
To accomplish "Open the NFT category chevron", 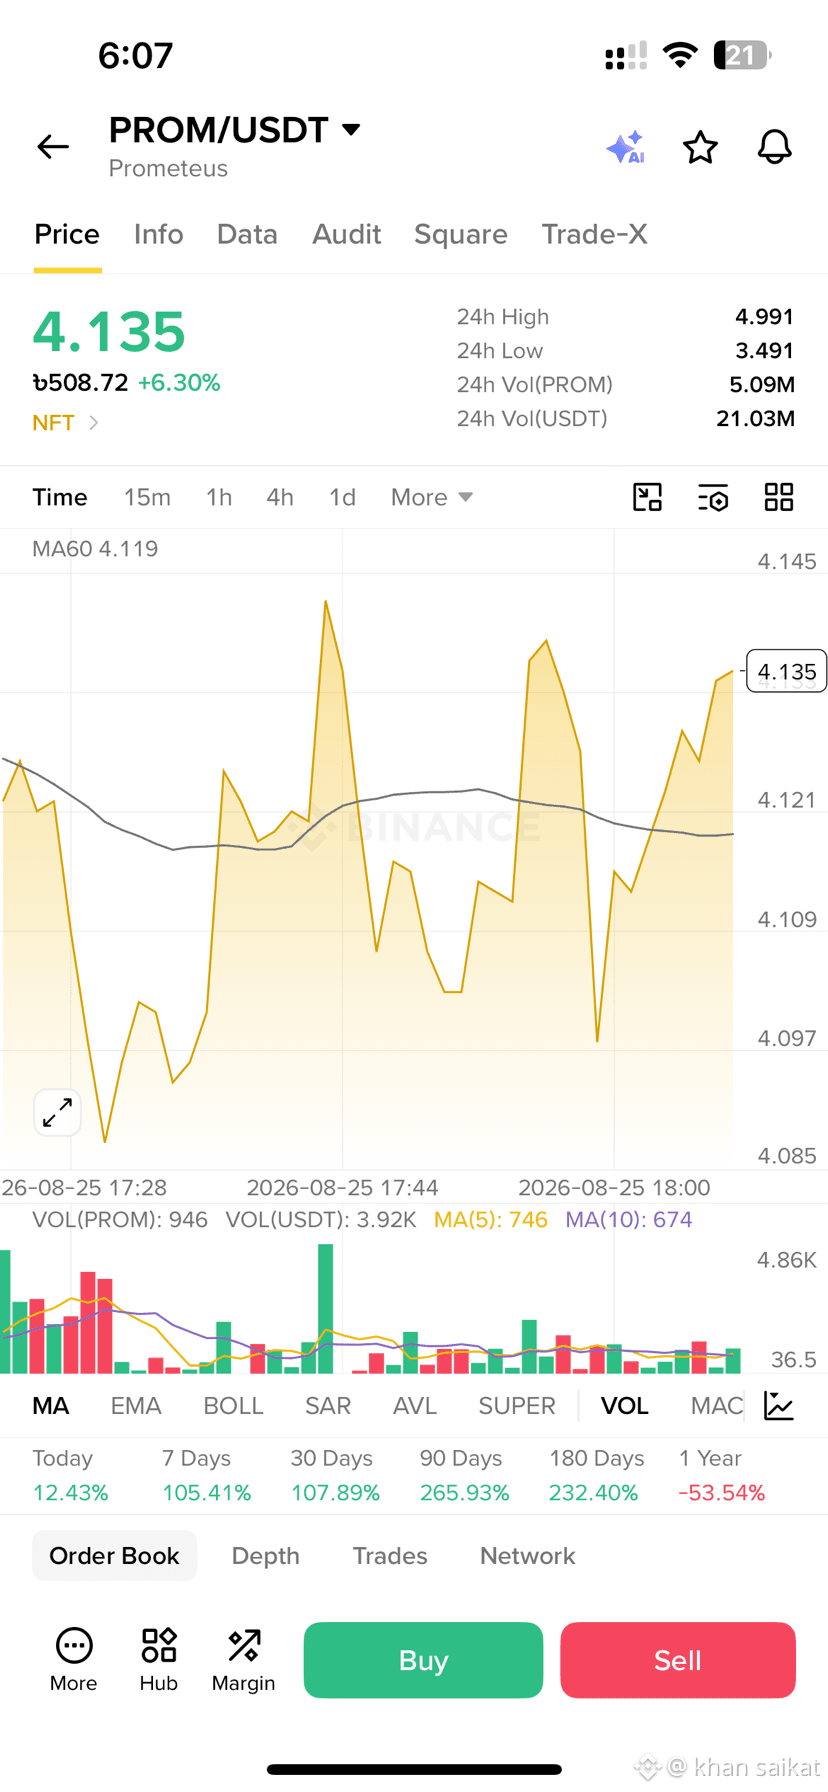I will point(93,423).
